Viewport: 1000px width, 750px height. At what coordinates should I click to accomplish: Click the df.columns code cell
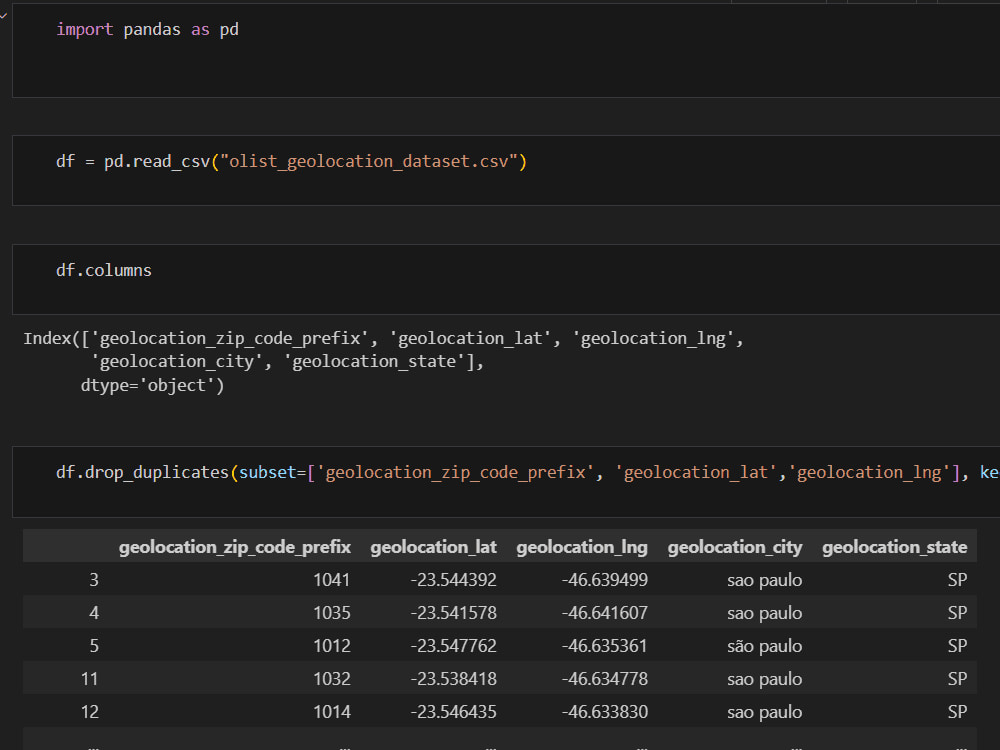(506, 279)
